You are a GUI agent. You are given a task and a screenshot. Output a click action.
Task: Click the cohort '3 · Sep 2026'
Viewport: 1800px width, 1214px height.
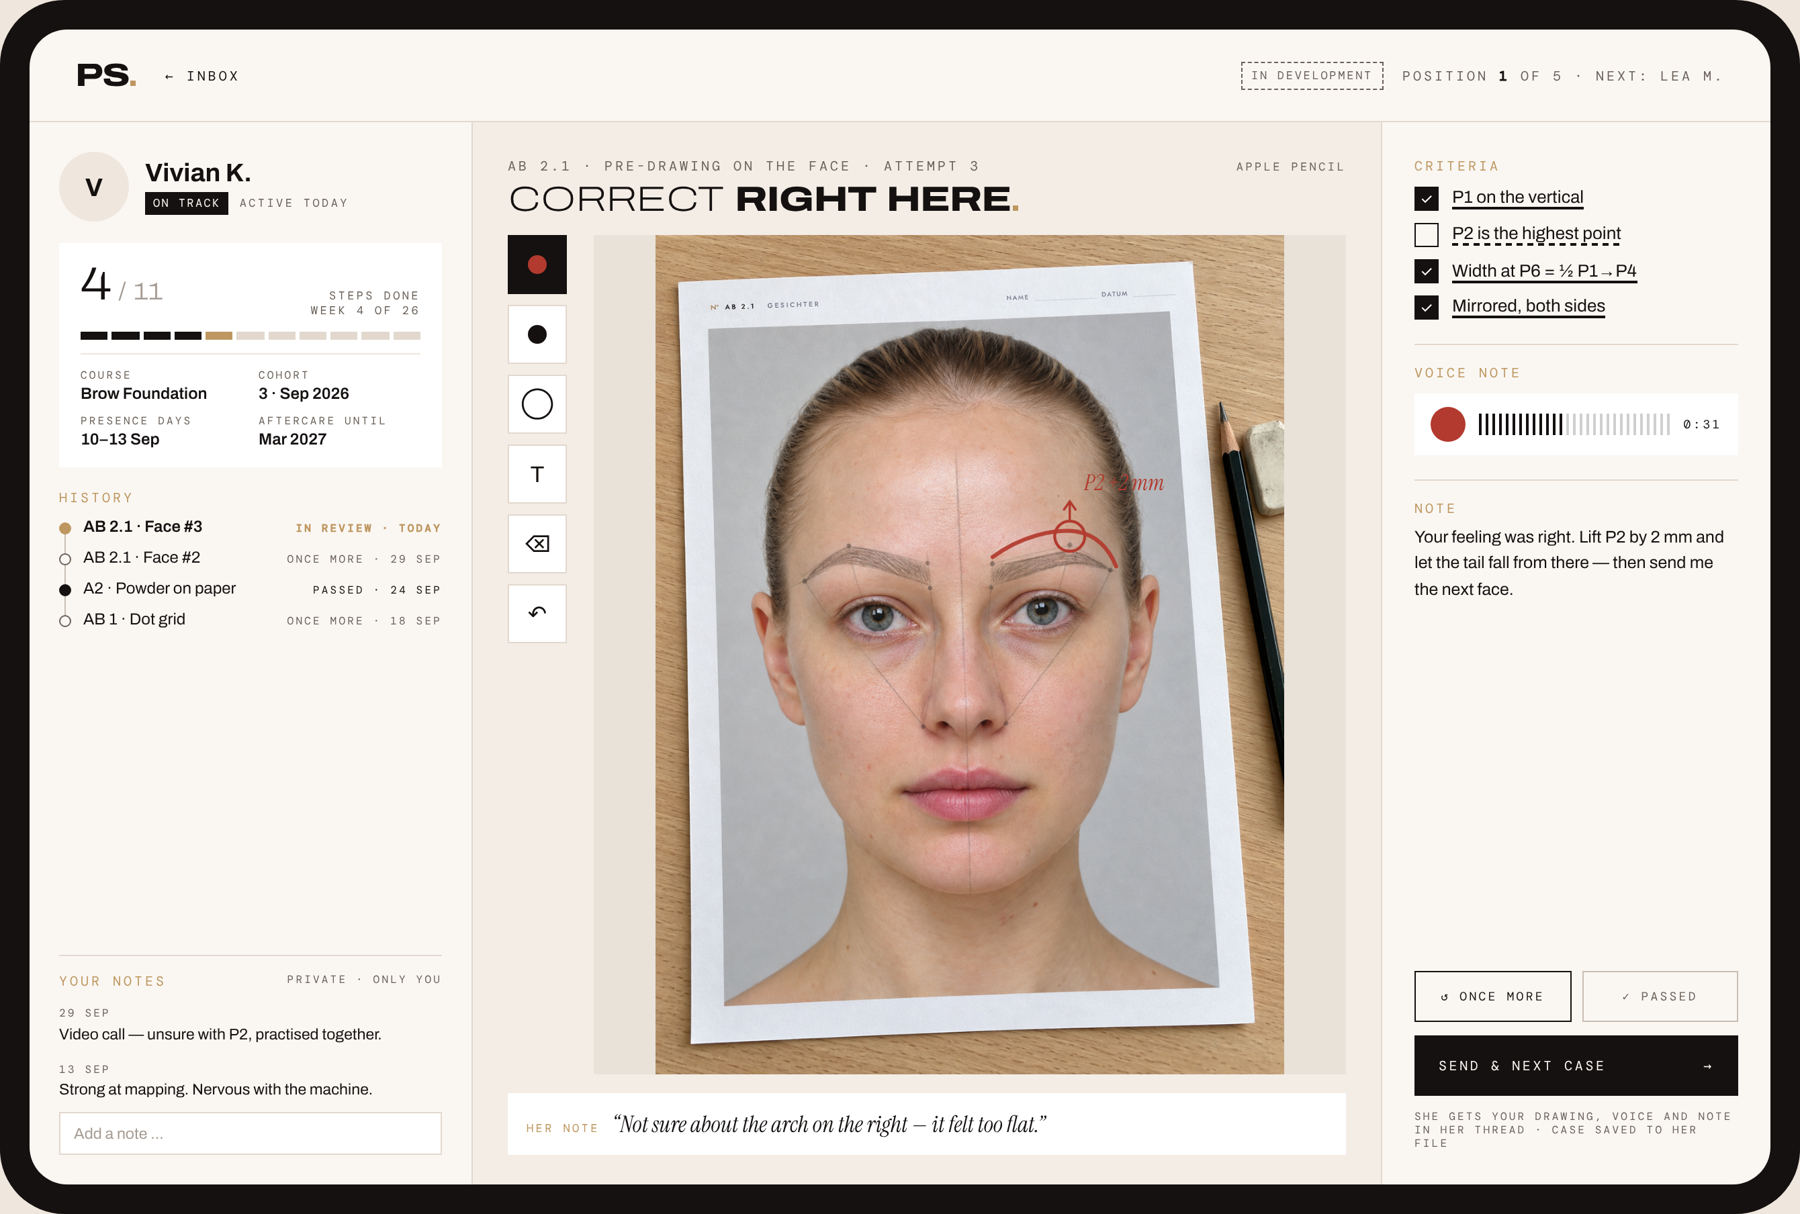tap(304, 393)
